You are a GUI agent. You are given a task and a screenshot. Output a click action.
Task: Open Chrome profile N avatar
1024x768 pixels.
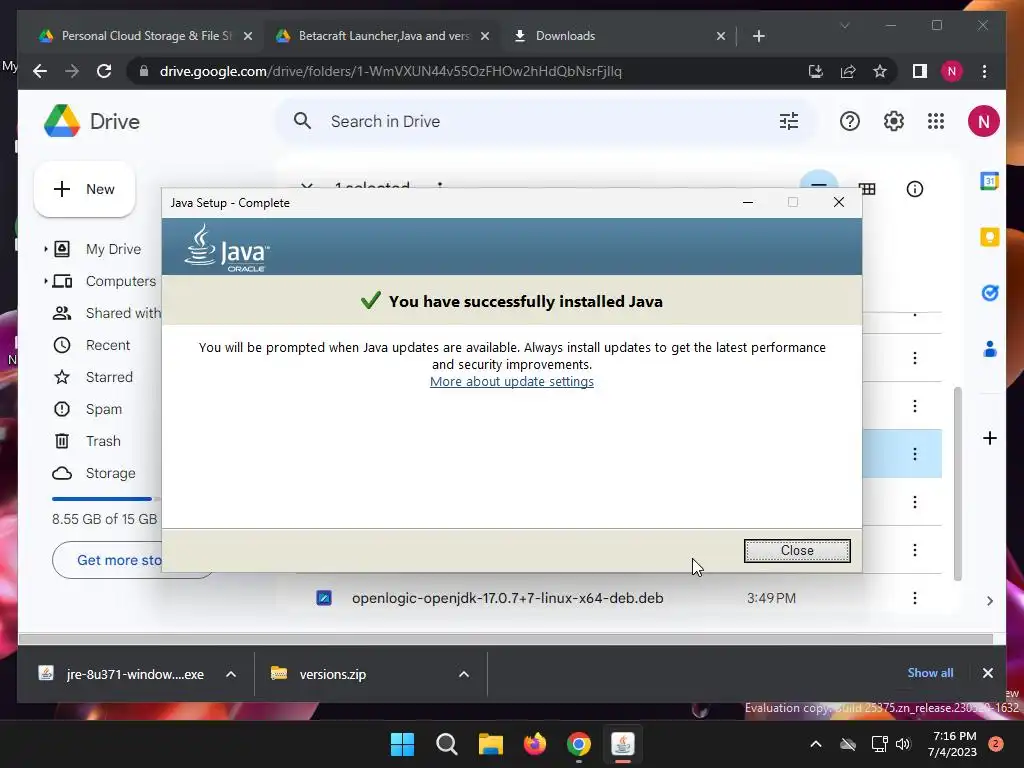click(952, 71)
